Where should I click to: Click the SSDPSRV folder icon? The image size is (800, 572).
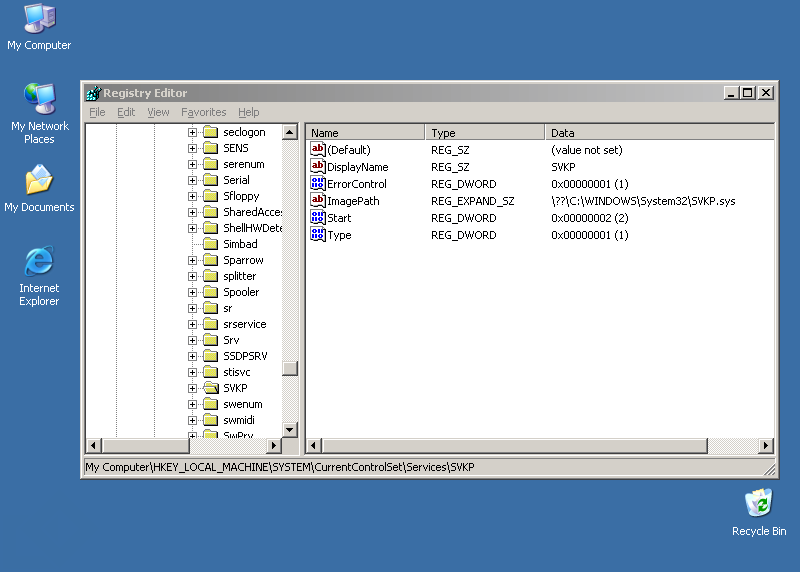(x=211, y=356)
